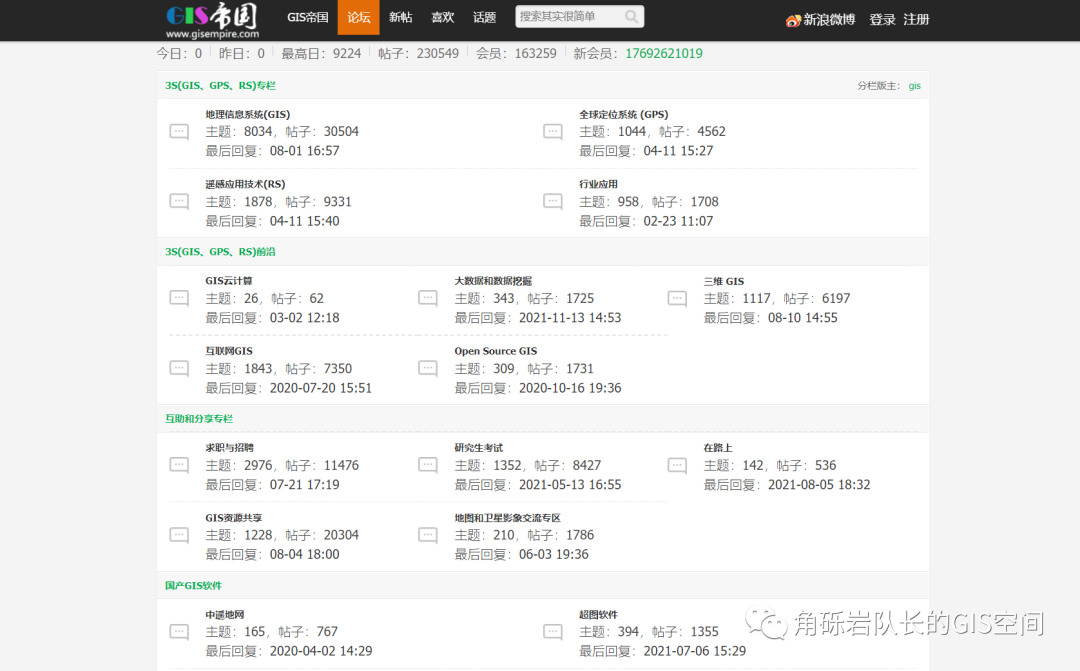Click the forum icon next to 地理信息系统(GIS)
Image resolution: width=1080 pixels, height=671 pixels.
coord(179,131)
